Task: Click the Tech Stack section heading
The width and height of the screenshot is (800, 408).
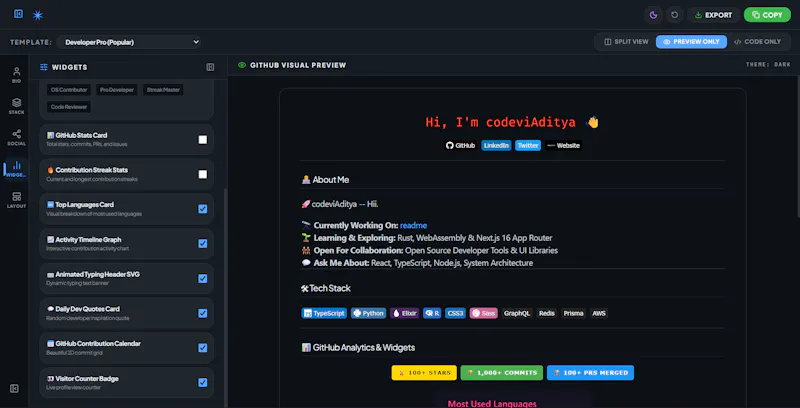Action: tap(326, 288)
